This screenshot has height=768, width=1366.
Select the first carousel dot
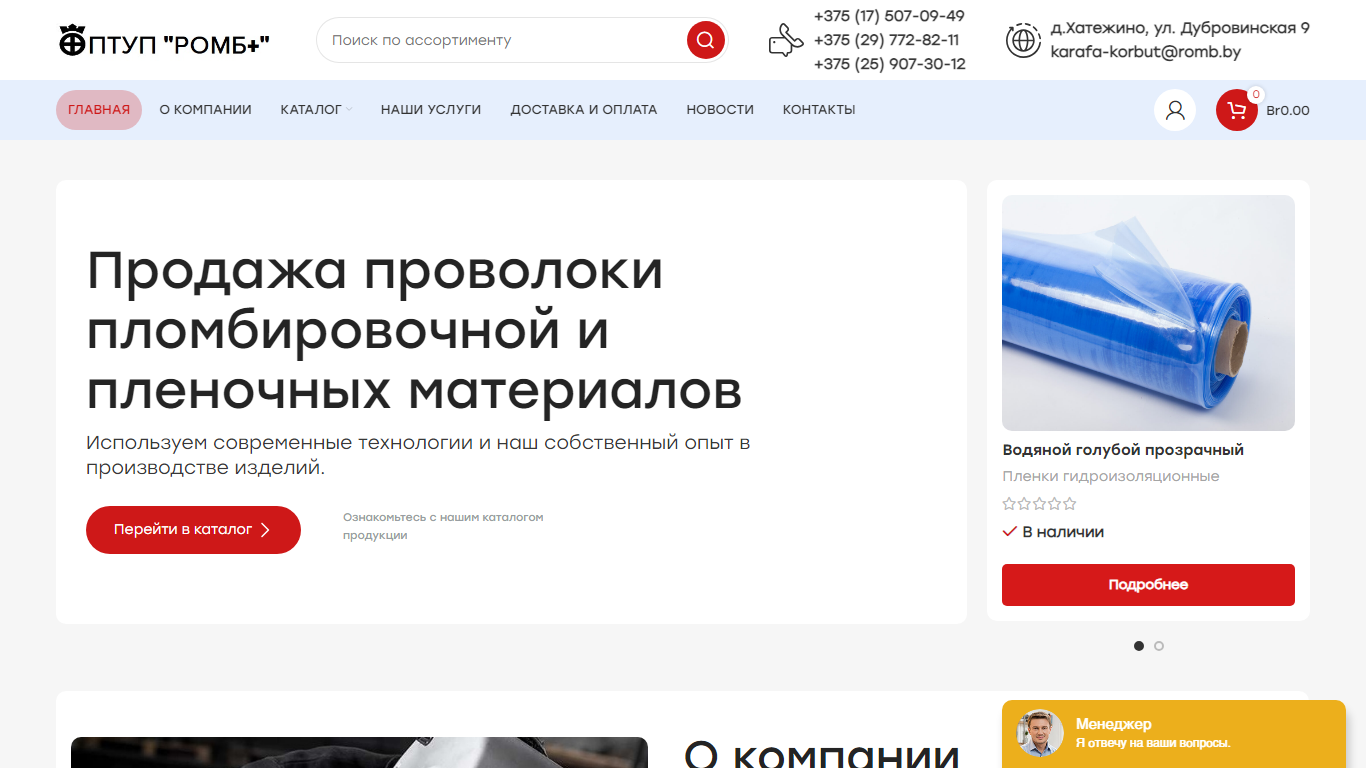(1139, 646)
